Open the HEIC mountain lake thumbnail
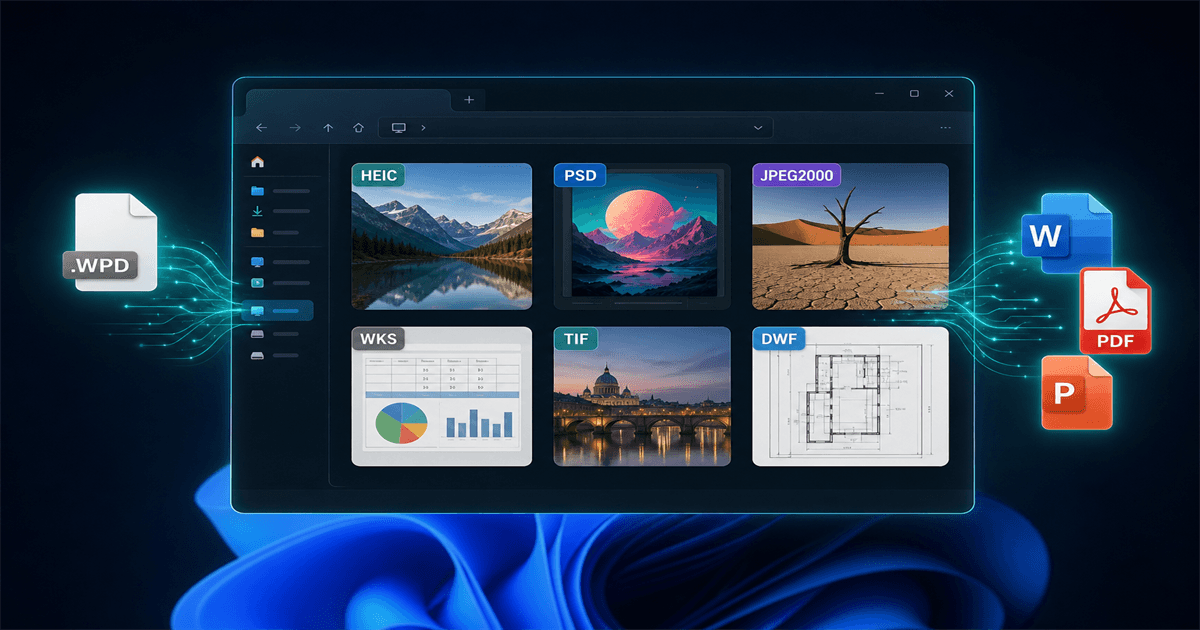1200x630 pixels. [x=442, y=236]
